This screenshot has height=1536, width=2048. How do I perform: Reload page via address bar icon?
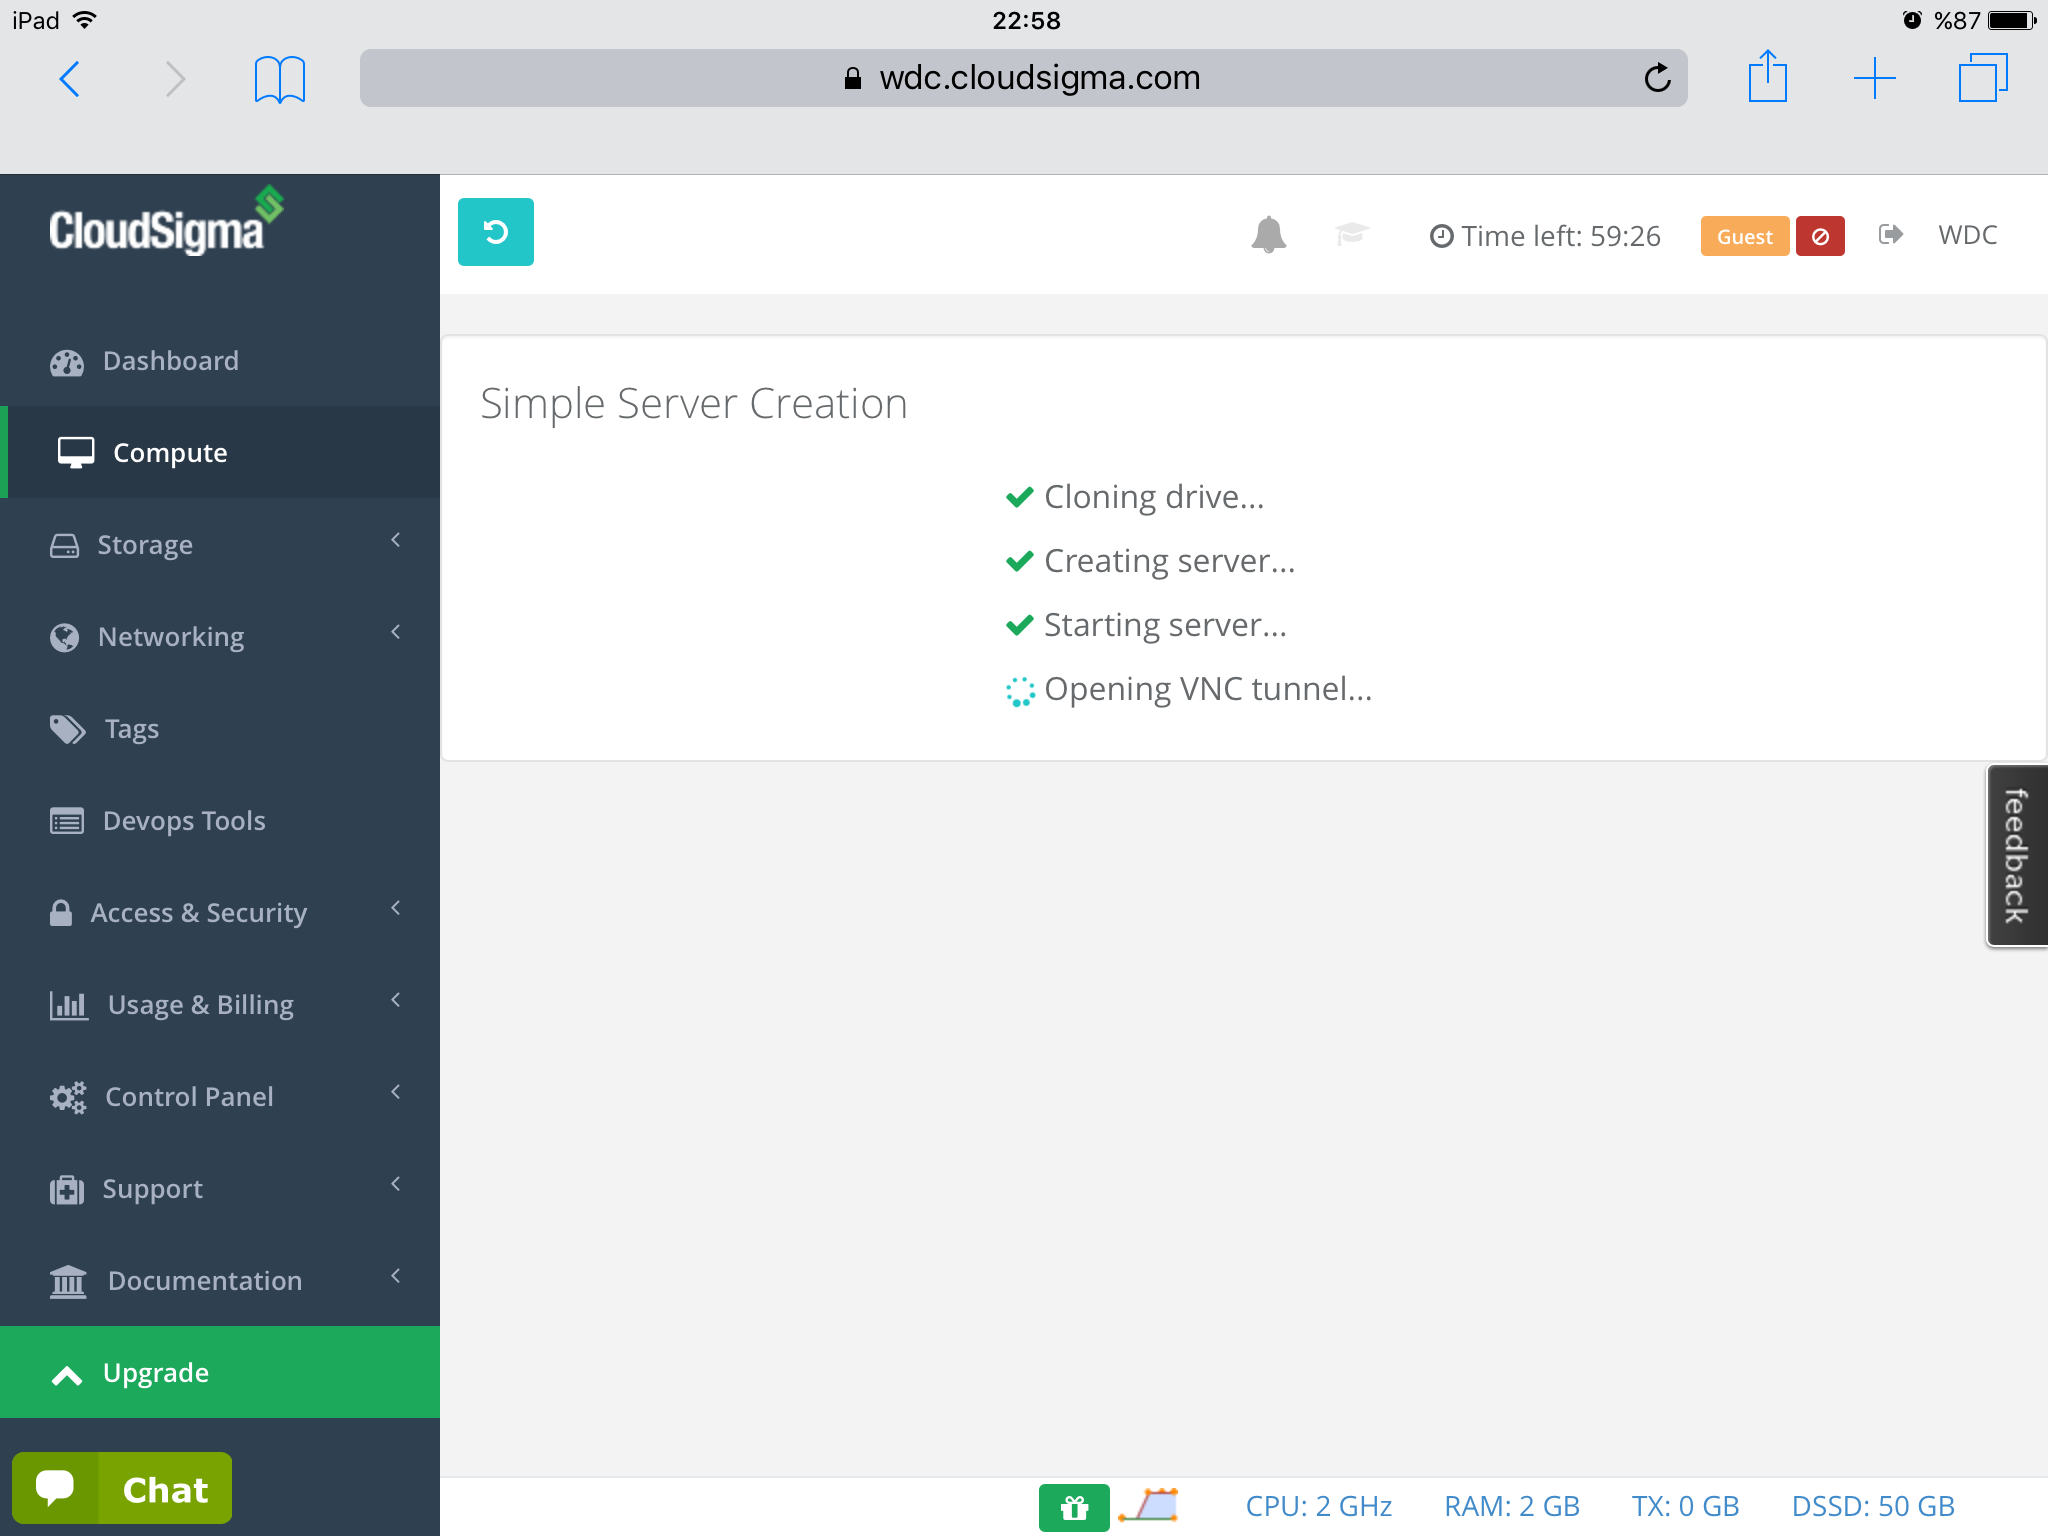tap(1657, 78)
